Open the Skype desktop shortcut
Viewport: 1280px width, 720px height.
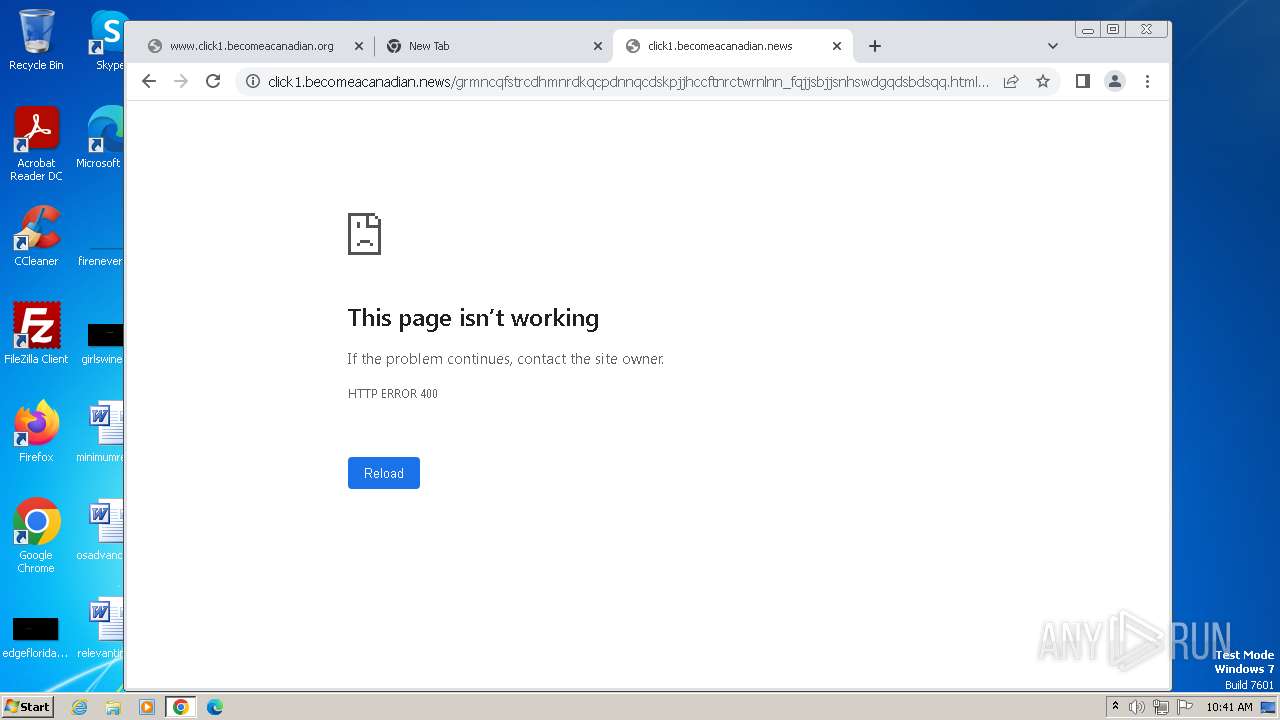(x=108, y=40)
